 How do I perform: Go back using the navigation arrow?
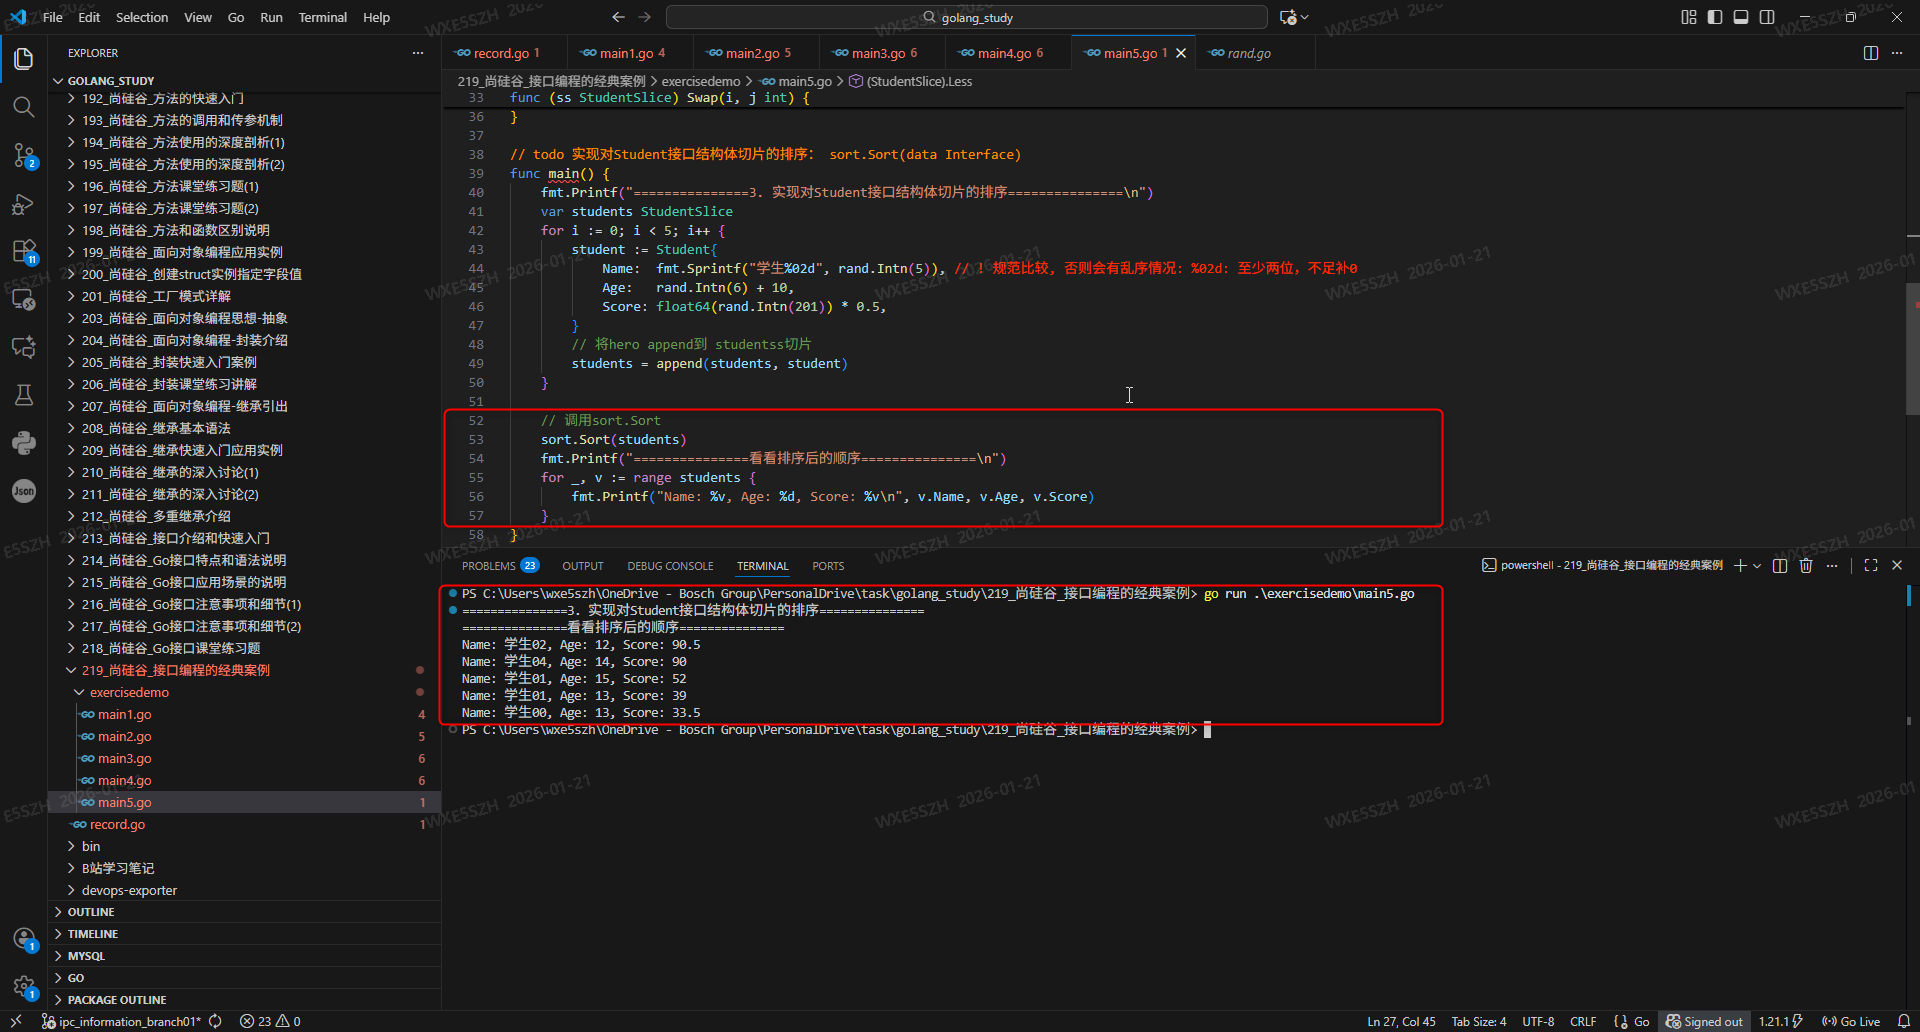click(618, 17)
